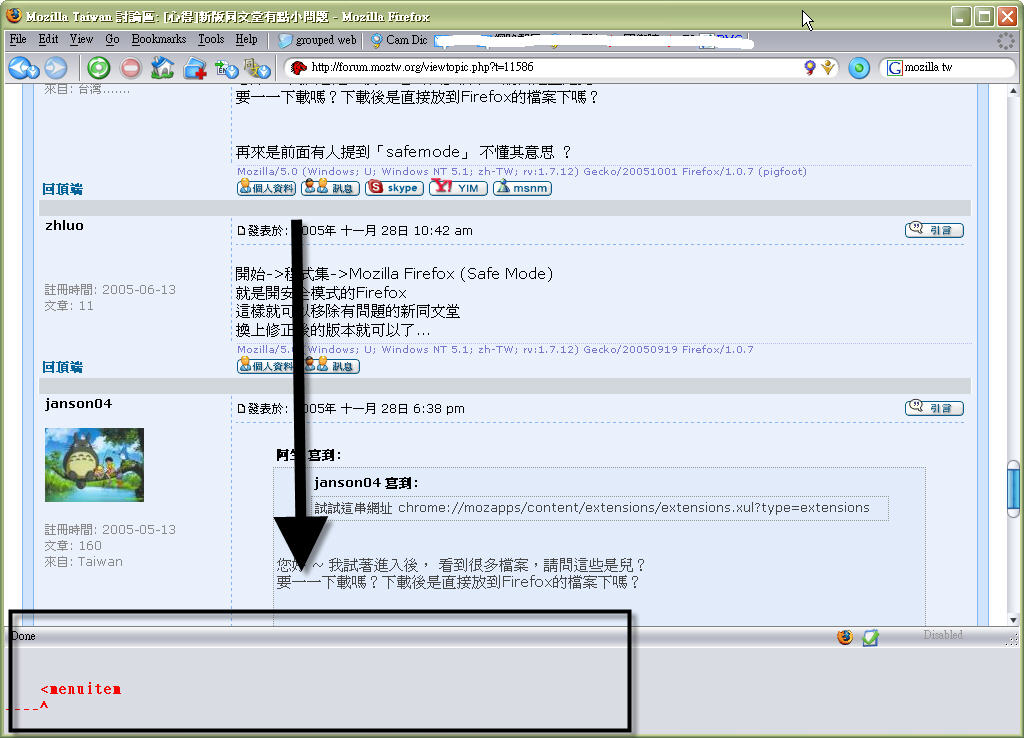Image resolution: width=1024 pixels, height=738 pixels.
Task: Click '註冊時間: 2005-05-13' text
Action: click(x=110, y=529)
